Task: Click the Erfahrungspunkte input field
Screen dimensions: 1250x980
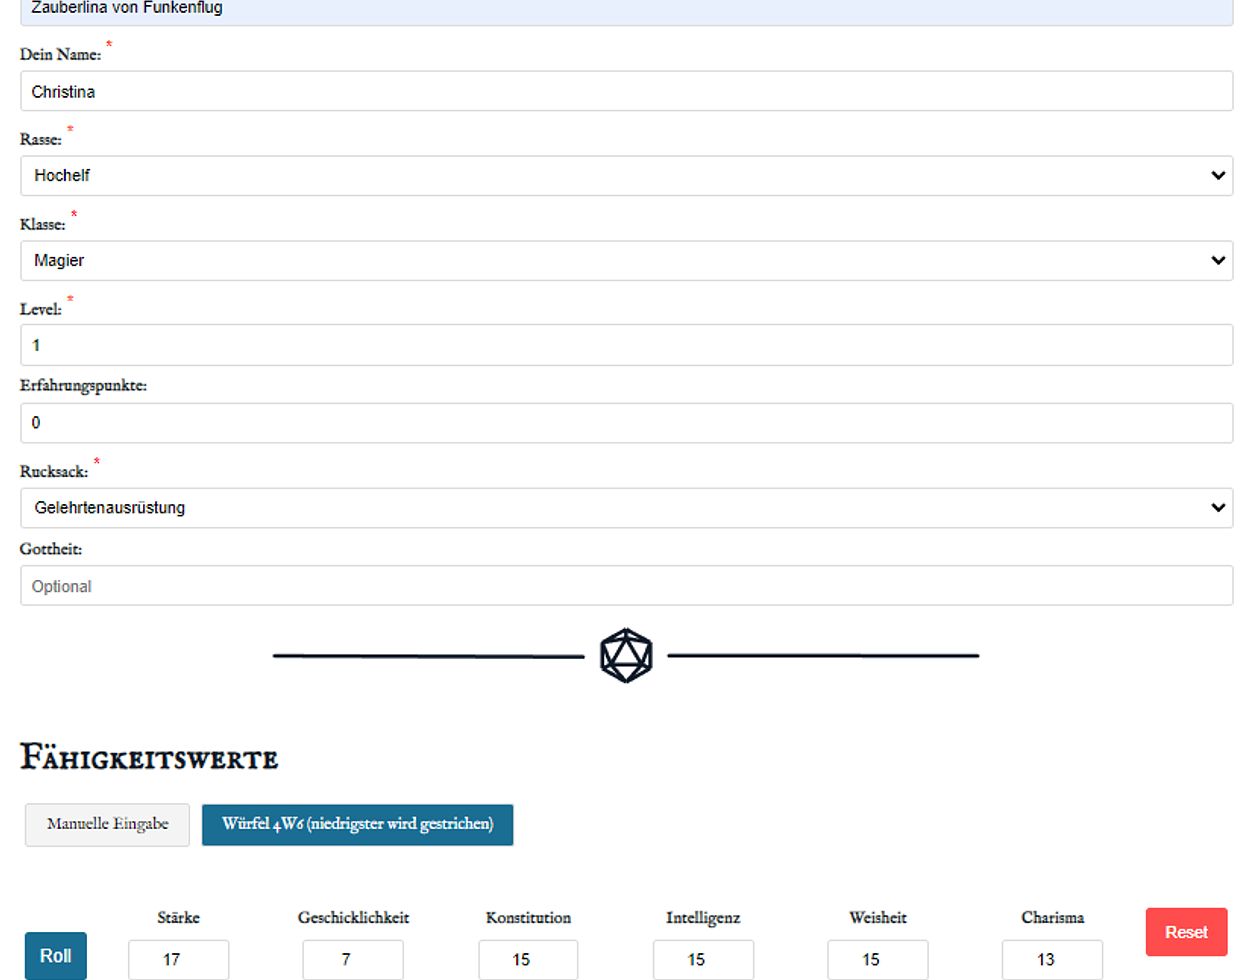Action: click(626, 423)
